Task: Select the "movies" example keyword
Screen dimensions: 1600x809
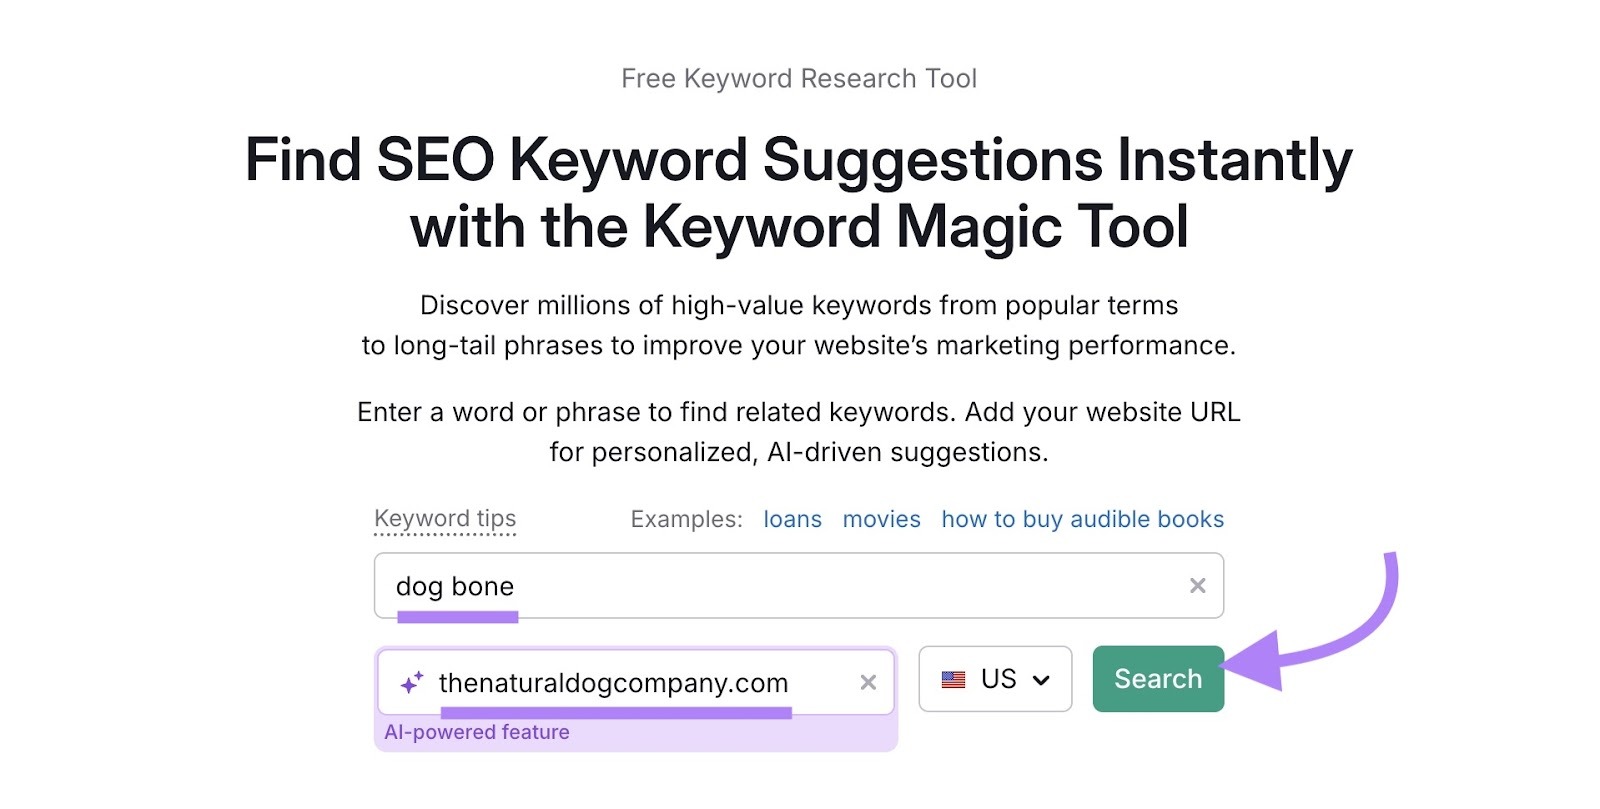Action: (x=882, y=519)
